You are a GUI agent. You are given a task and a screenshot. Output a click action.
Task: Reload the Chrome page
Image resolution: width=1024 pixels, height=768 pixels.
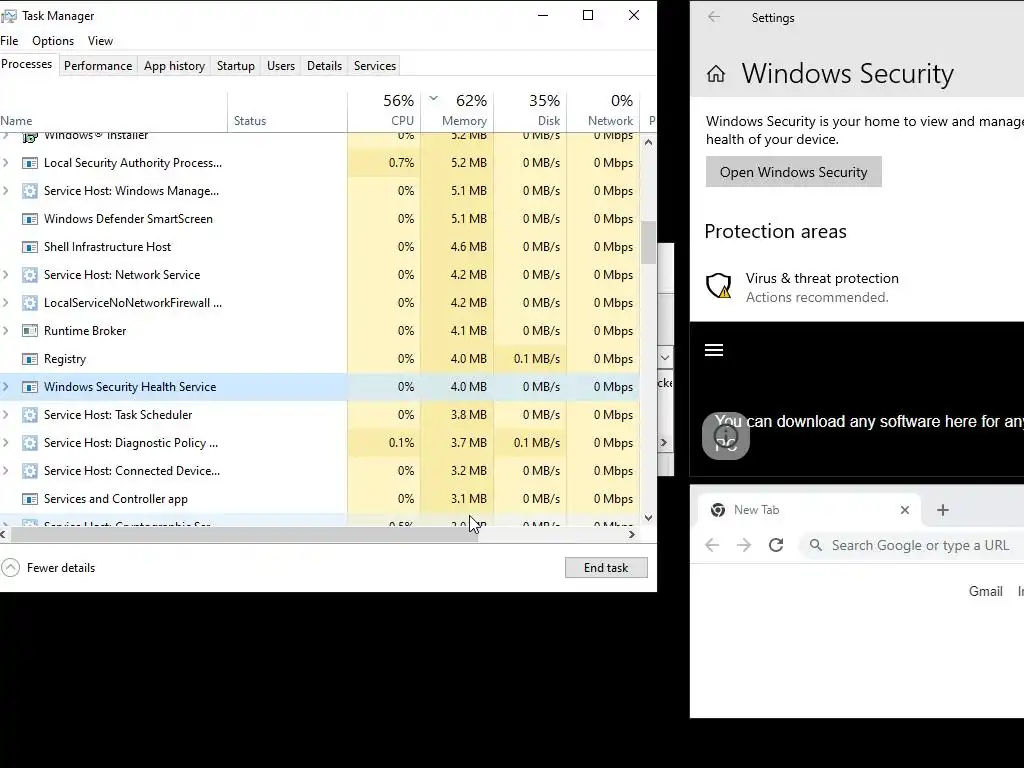coord(776,545)
